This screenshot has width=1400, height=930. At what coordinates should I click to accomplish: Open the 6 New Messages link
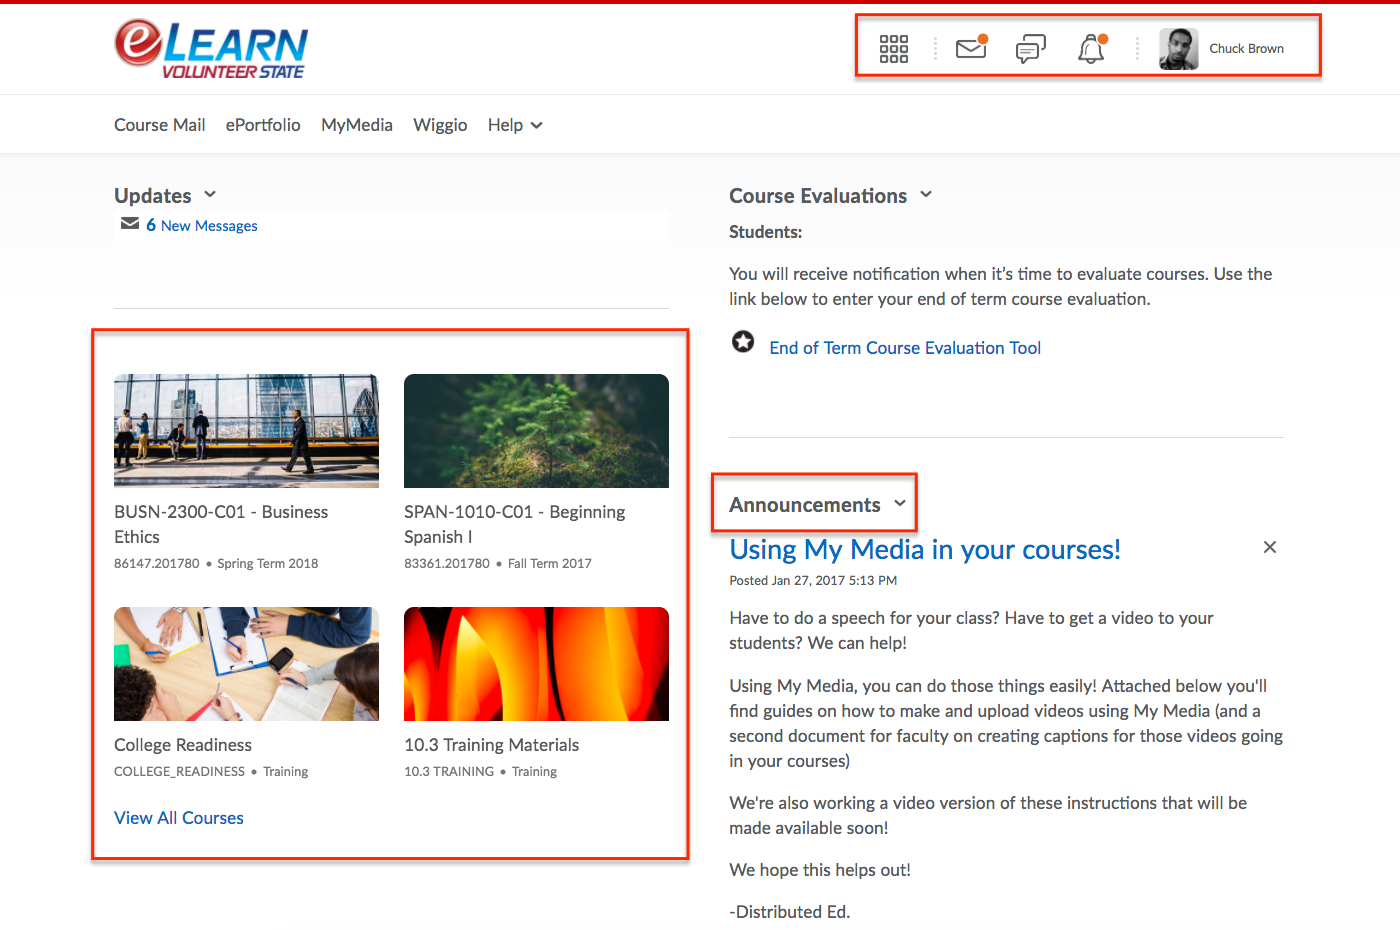202,226
